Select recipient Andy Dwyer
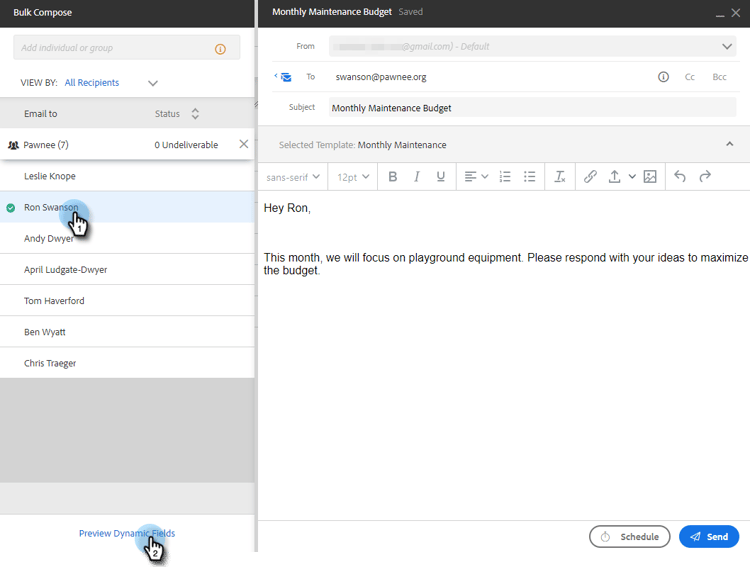Screen dimensions: 750x567 click(127, 238)
